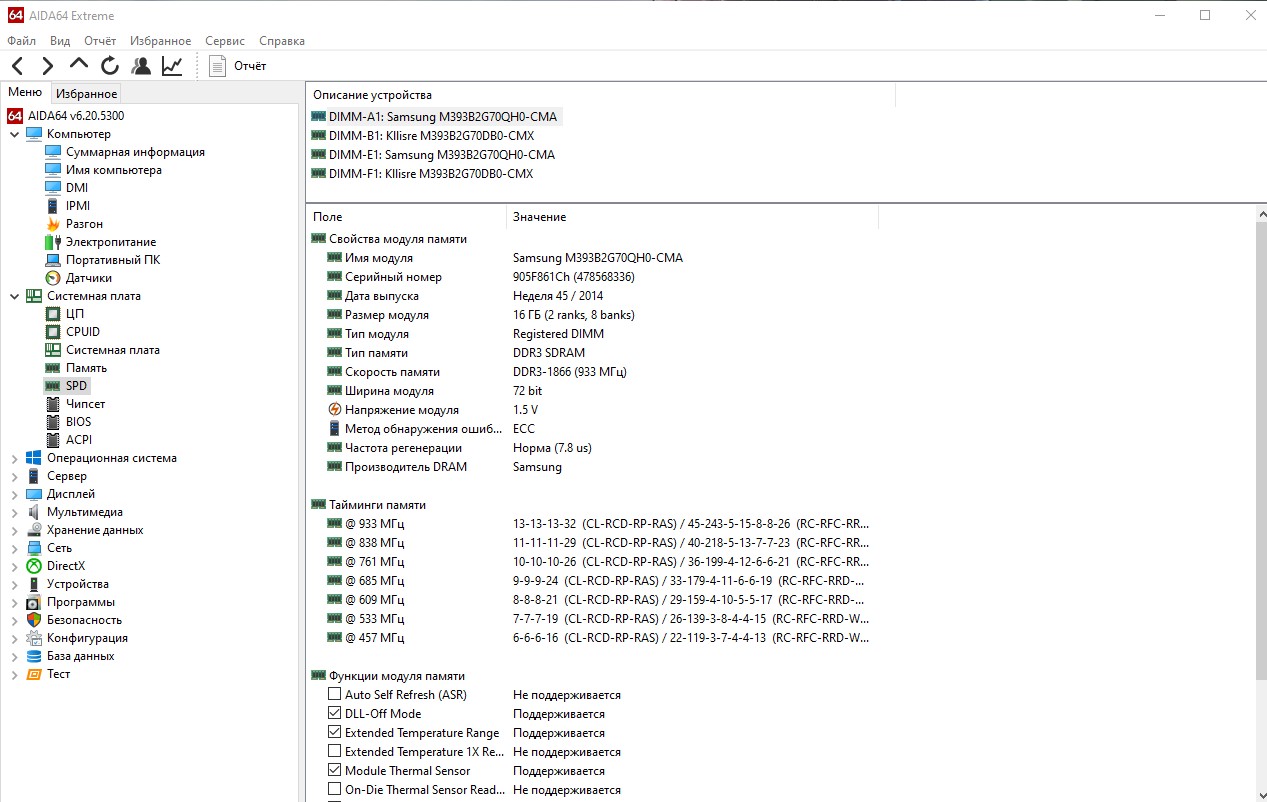Select the Суммарная информация icon
Viewport: 1267px width, 802px height.
[53, 152]
